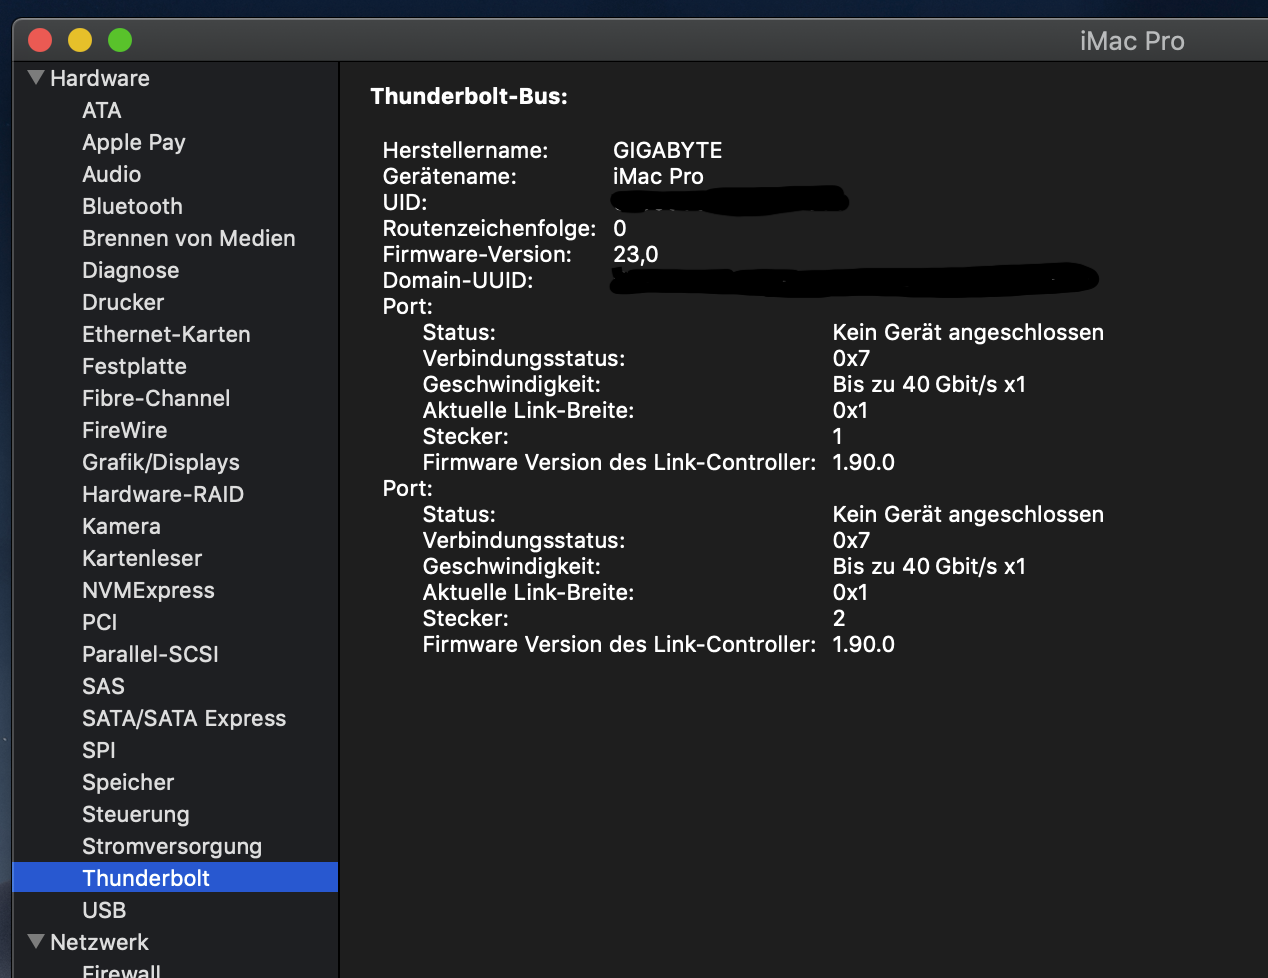Screen dimensions: 1268x978
Task: Click the Thunderbolt-Bus heading
Action: (469, 96)
